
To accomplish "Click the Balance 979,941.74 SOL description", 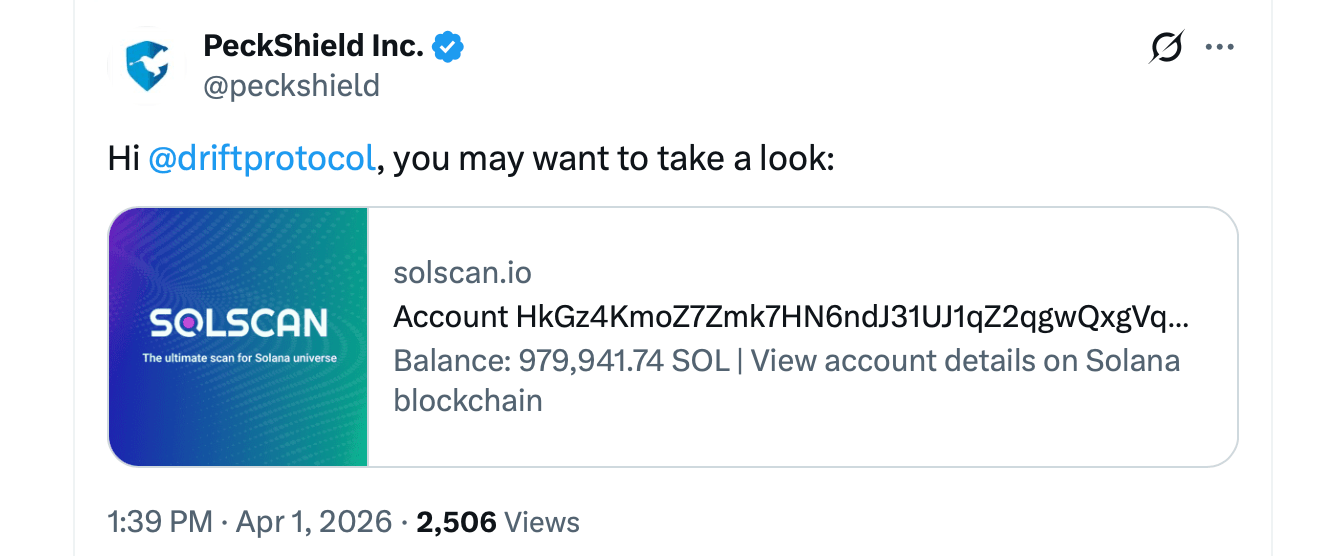I will [x=561, y=360].
